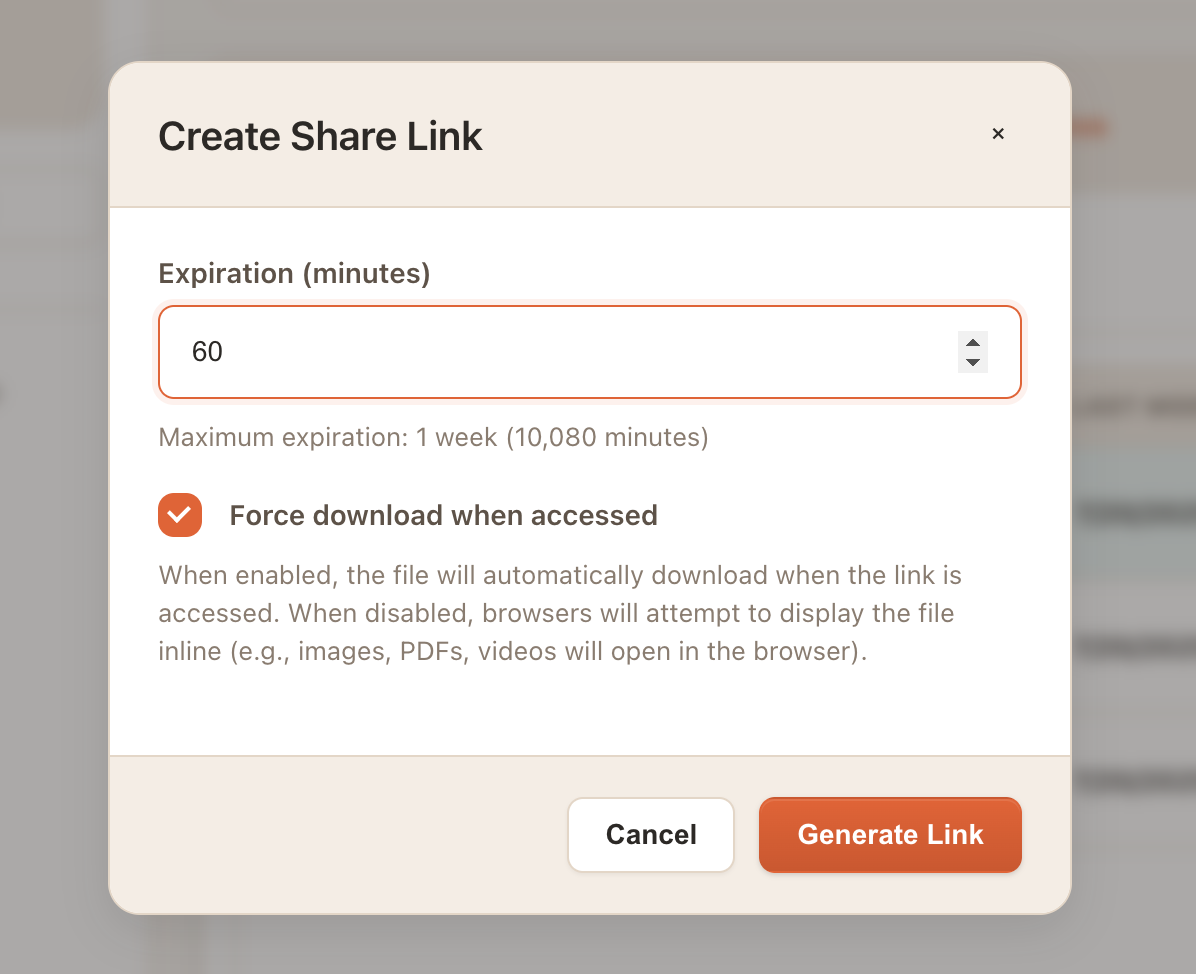The image size is (1196, 974).
Task: Click the "Create Share Link" dialog title
Action: [320, 137]
